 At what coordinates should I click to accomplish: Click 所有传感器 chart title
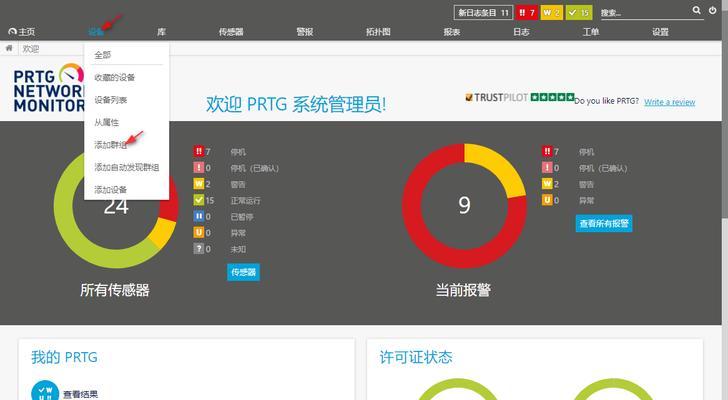[x=115, y=290]
